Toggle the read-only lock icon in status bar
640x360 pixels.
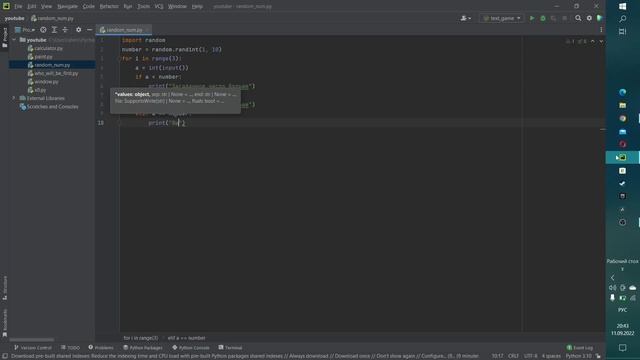pyautogui.click(x=598, y=356)
